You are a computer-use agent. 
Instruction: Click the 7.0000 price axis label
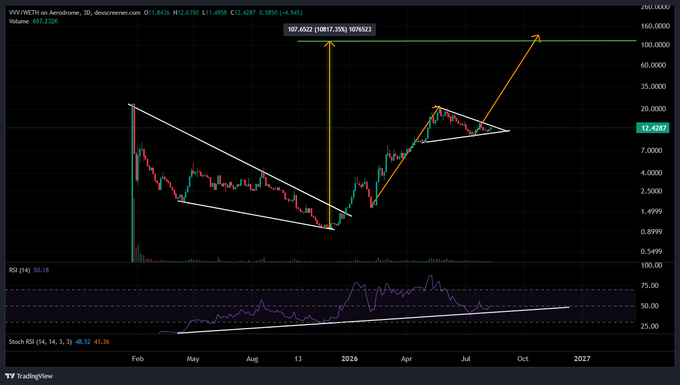click(x=651, y=150)
